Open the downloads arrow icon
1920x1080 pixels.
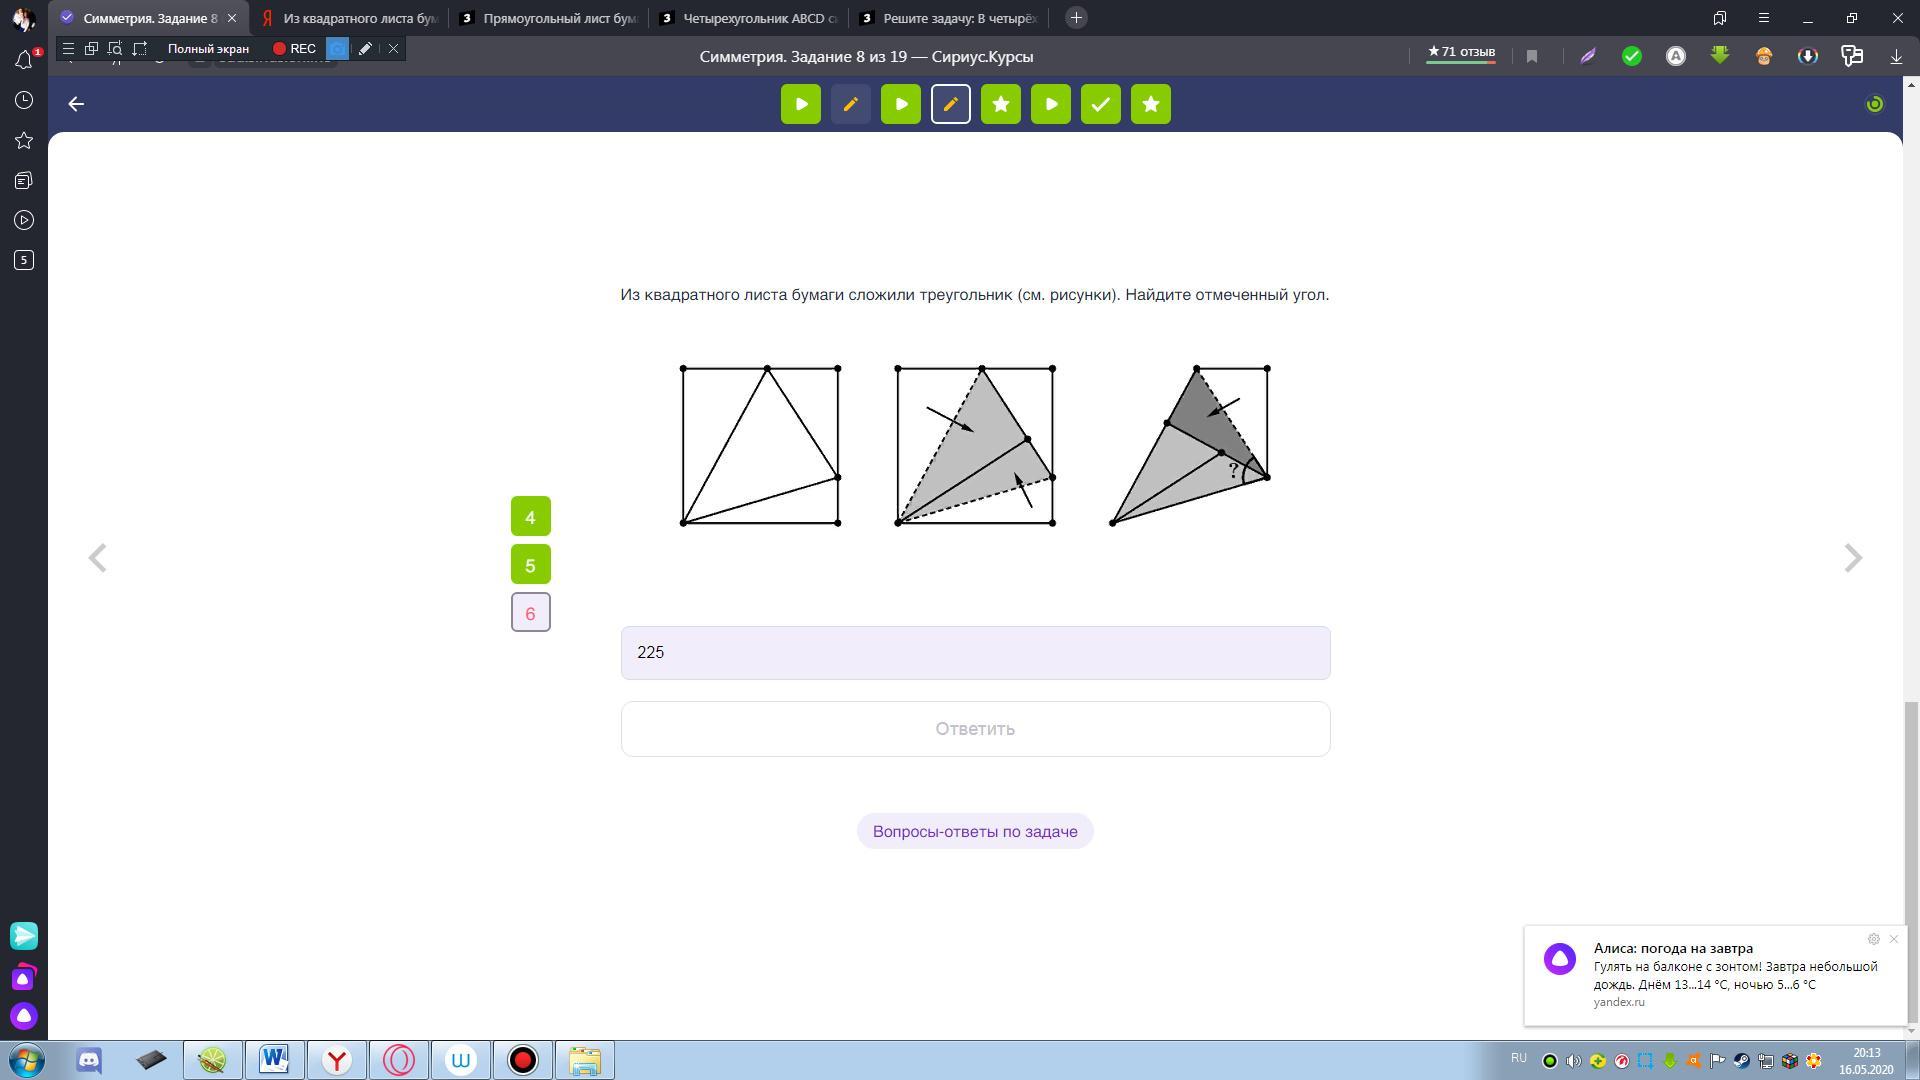[1896, 56]
